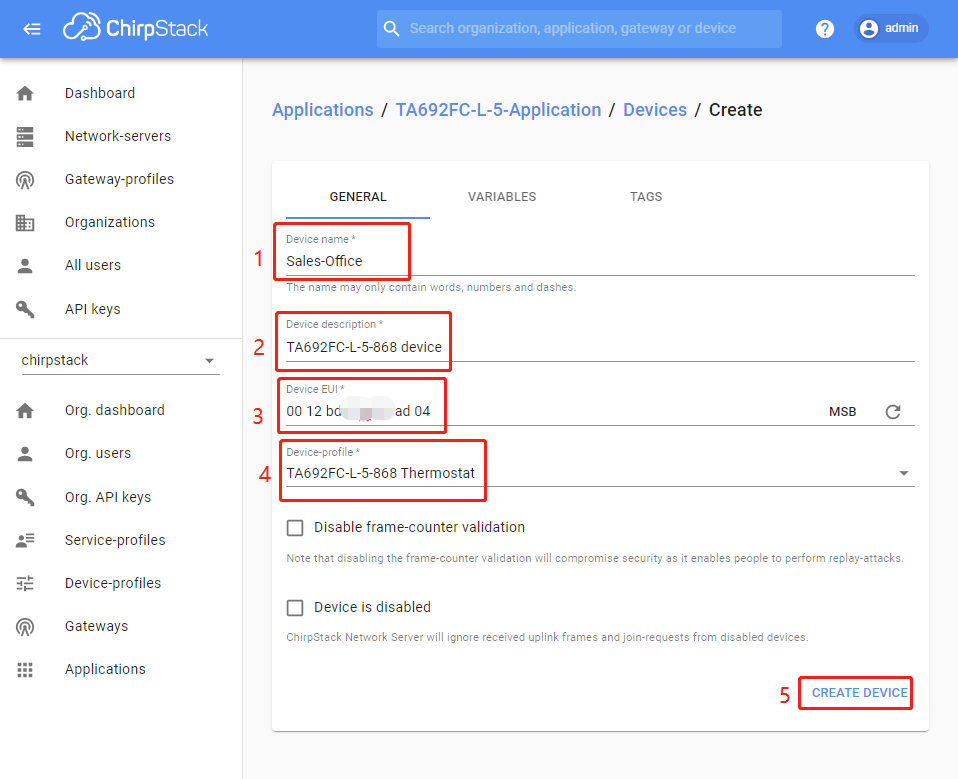Select TA692FC-L-5-868 Thermostat device-profile value

click(380, 474)
